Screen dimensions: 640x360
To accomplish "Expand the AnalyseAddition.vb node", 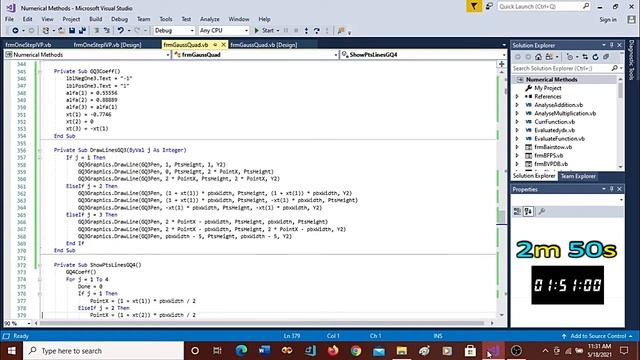I will click(x=517, y=105).
